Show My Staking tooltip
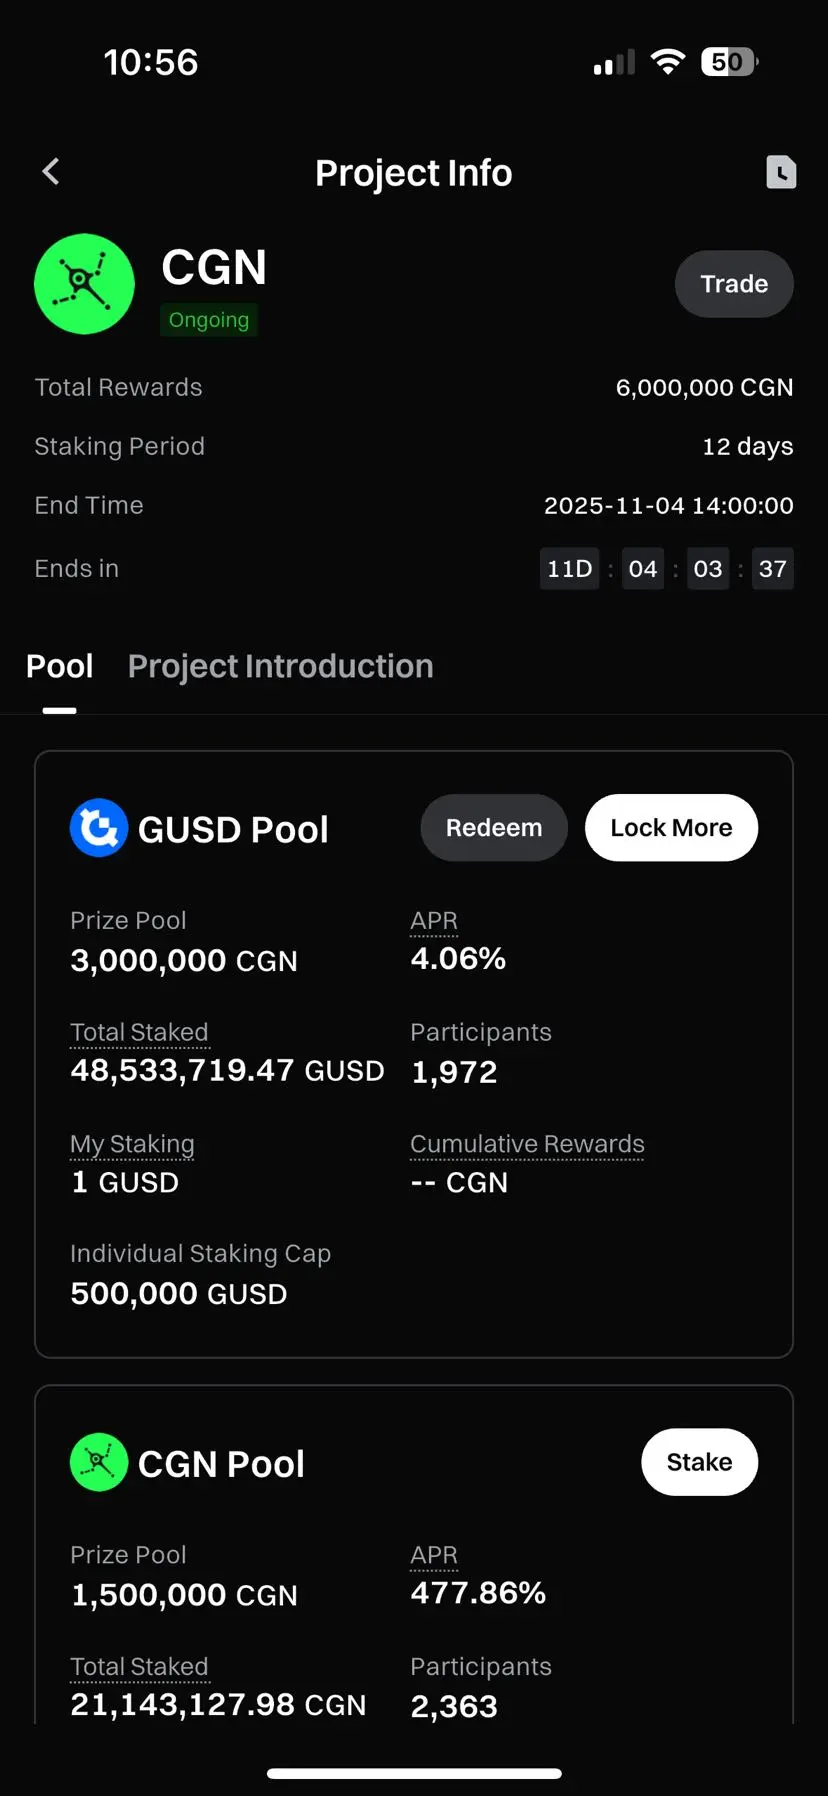828x1796 pixels. click(x=132, y=1144)
